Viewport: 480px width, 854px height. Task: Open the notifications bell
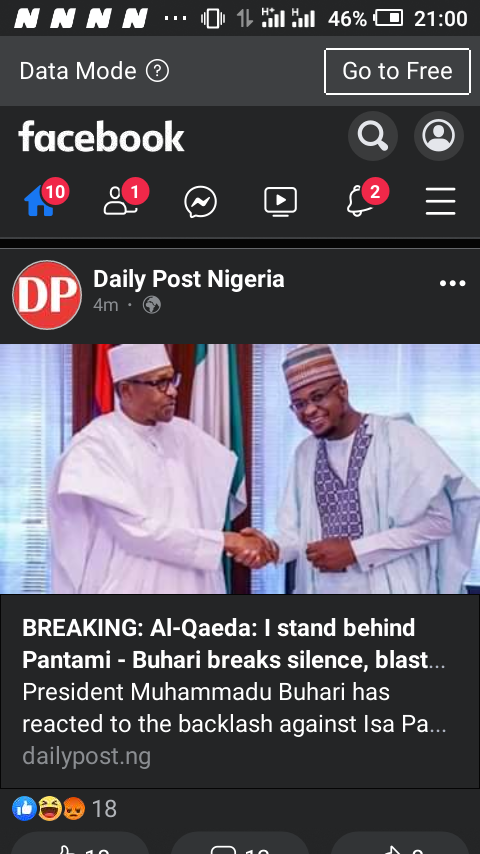click(360, 201)
